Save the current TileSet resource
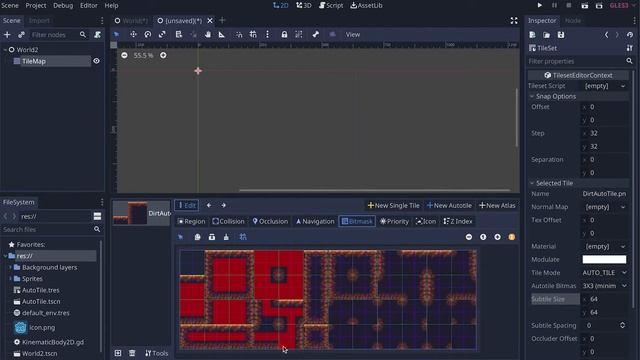 coord(561,35)
